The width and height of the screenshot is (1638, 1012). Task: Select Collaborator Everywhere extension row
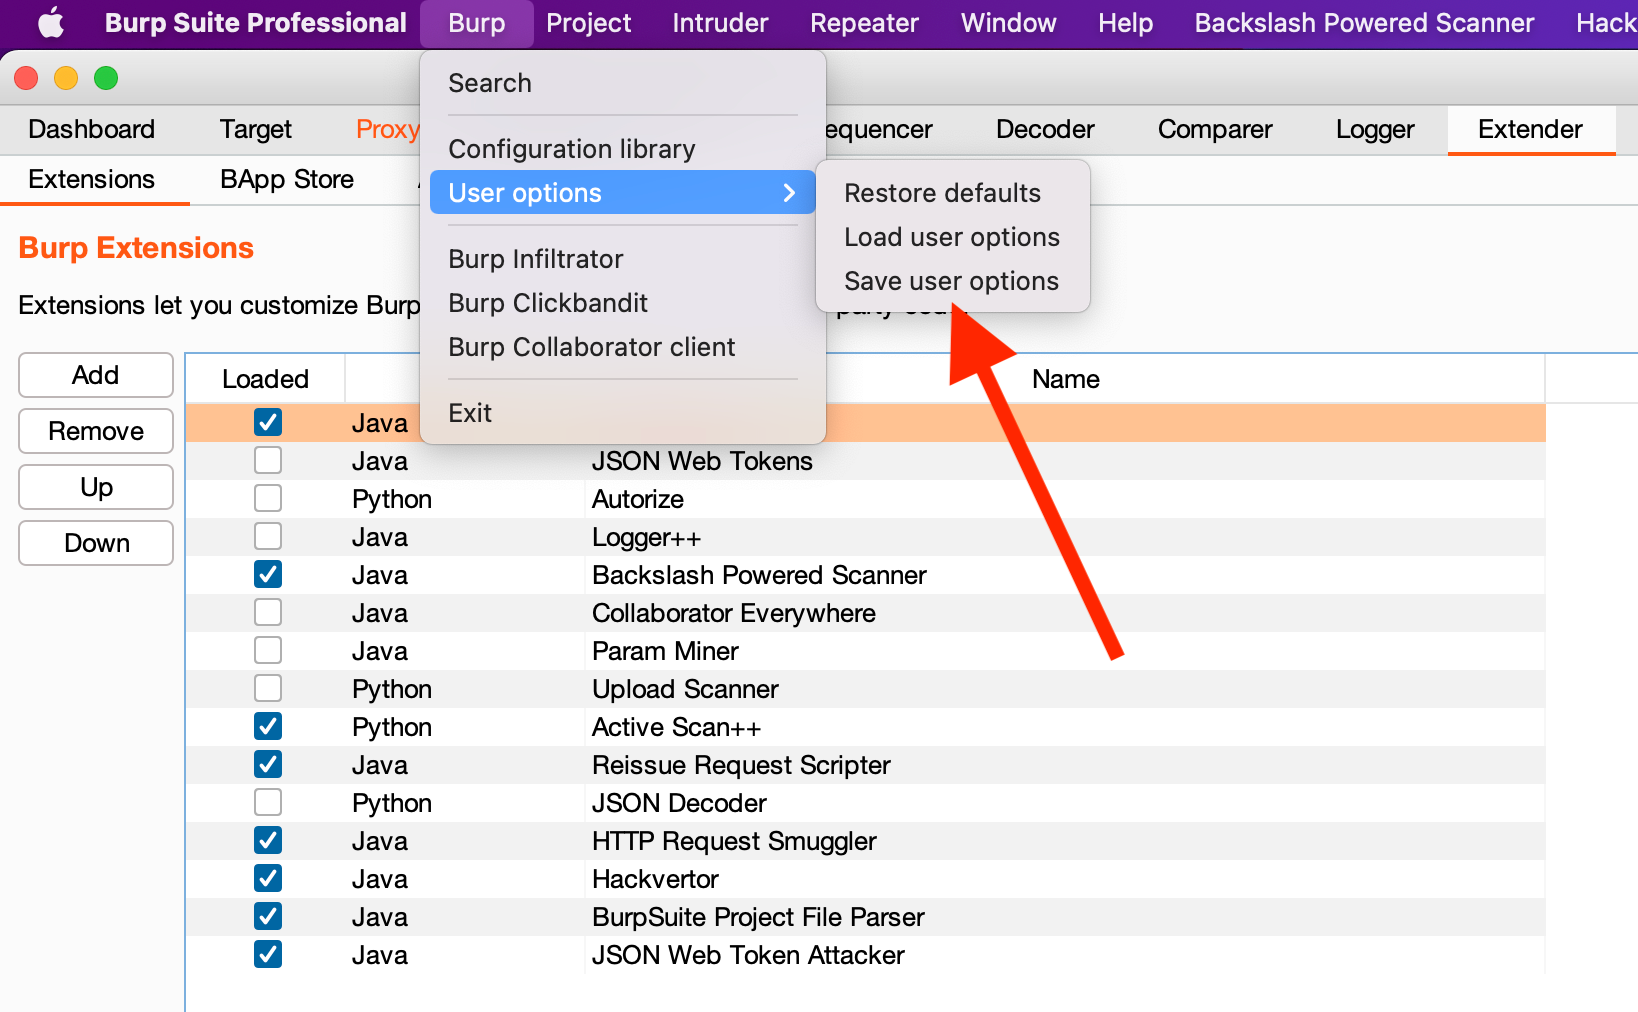(865, 613)
